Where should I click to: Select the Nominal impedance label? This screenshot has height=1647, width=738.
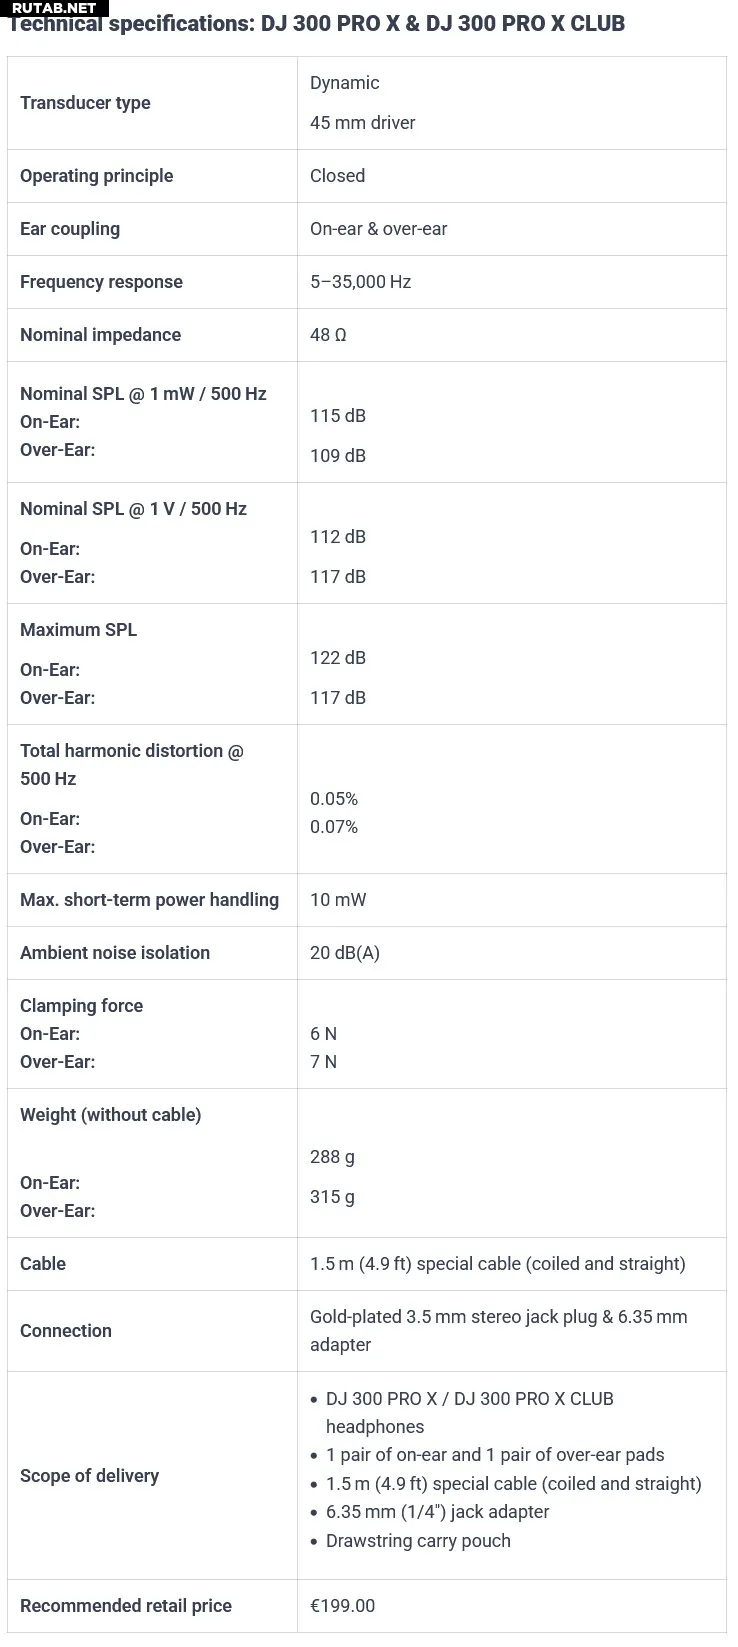pyautogui.click(x=100, y=335)
